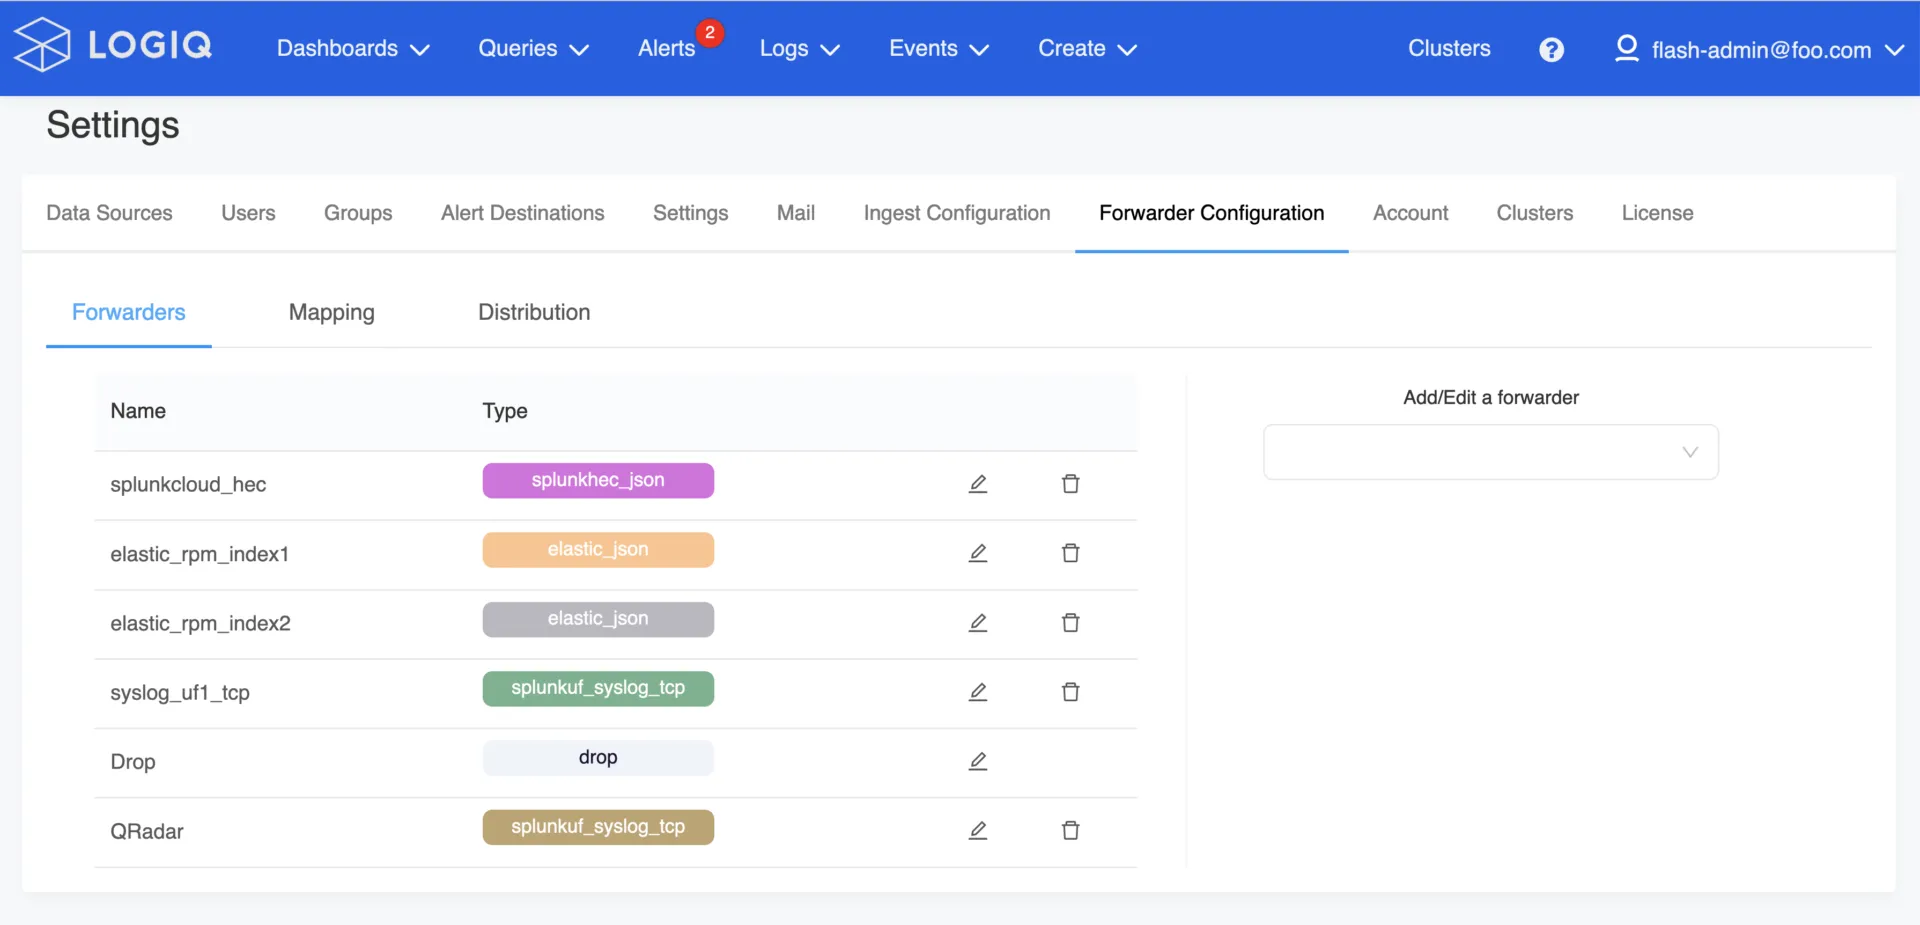The width and height of the screenshot is (1920, 925).
Task: Expand the Queries menu
Action: [x=533, y=48]
